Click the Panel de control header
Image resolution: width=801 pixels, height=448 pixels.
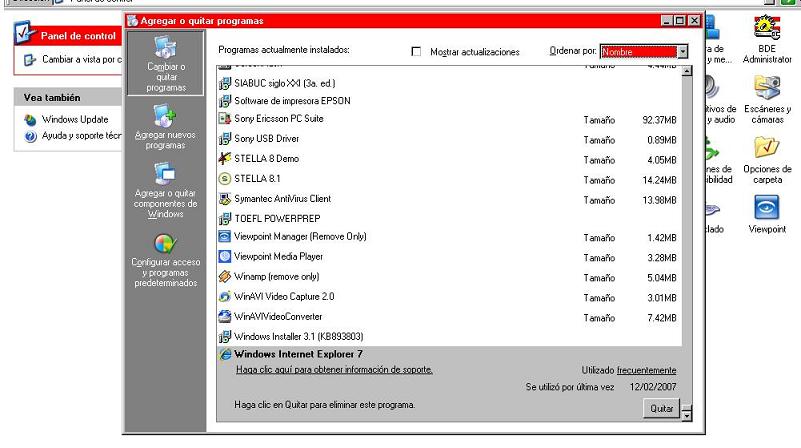(x=78, y=36)
